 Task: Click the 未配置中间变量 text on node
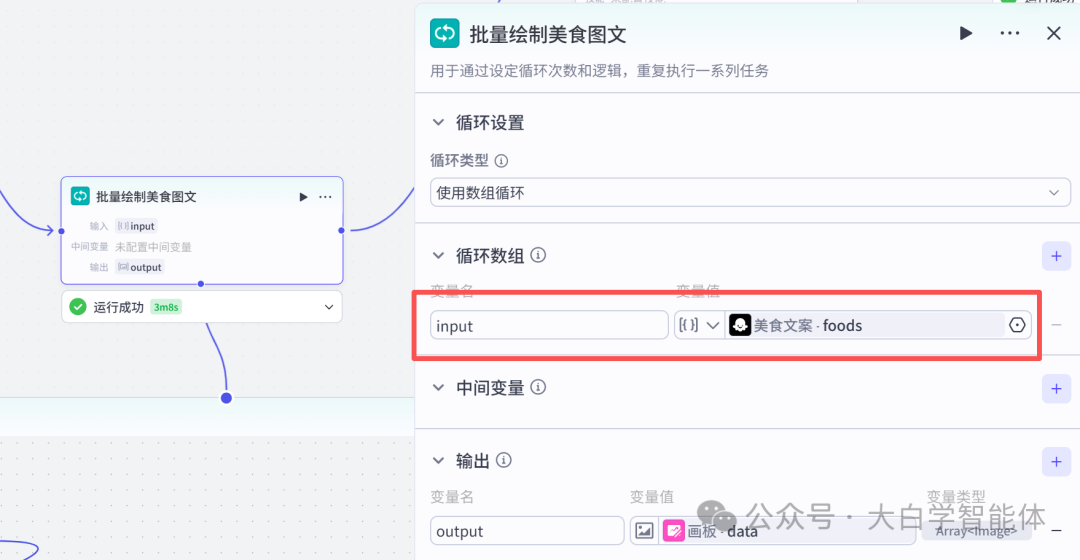(x=153, y=247)
